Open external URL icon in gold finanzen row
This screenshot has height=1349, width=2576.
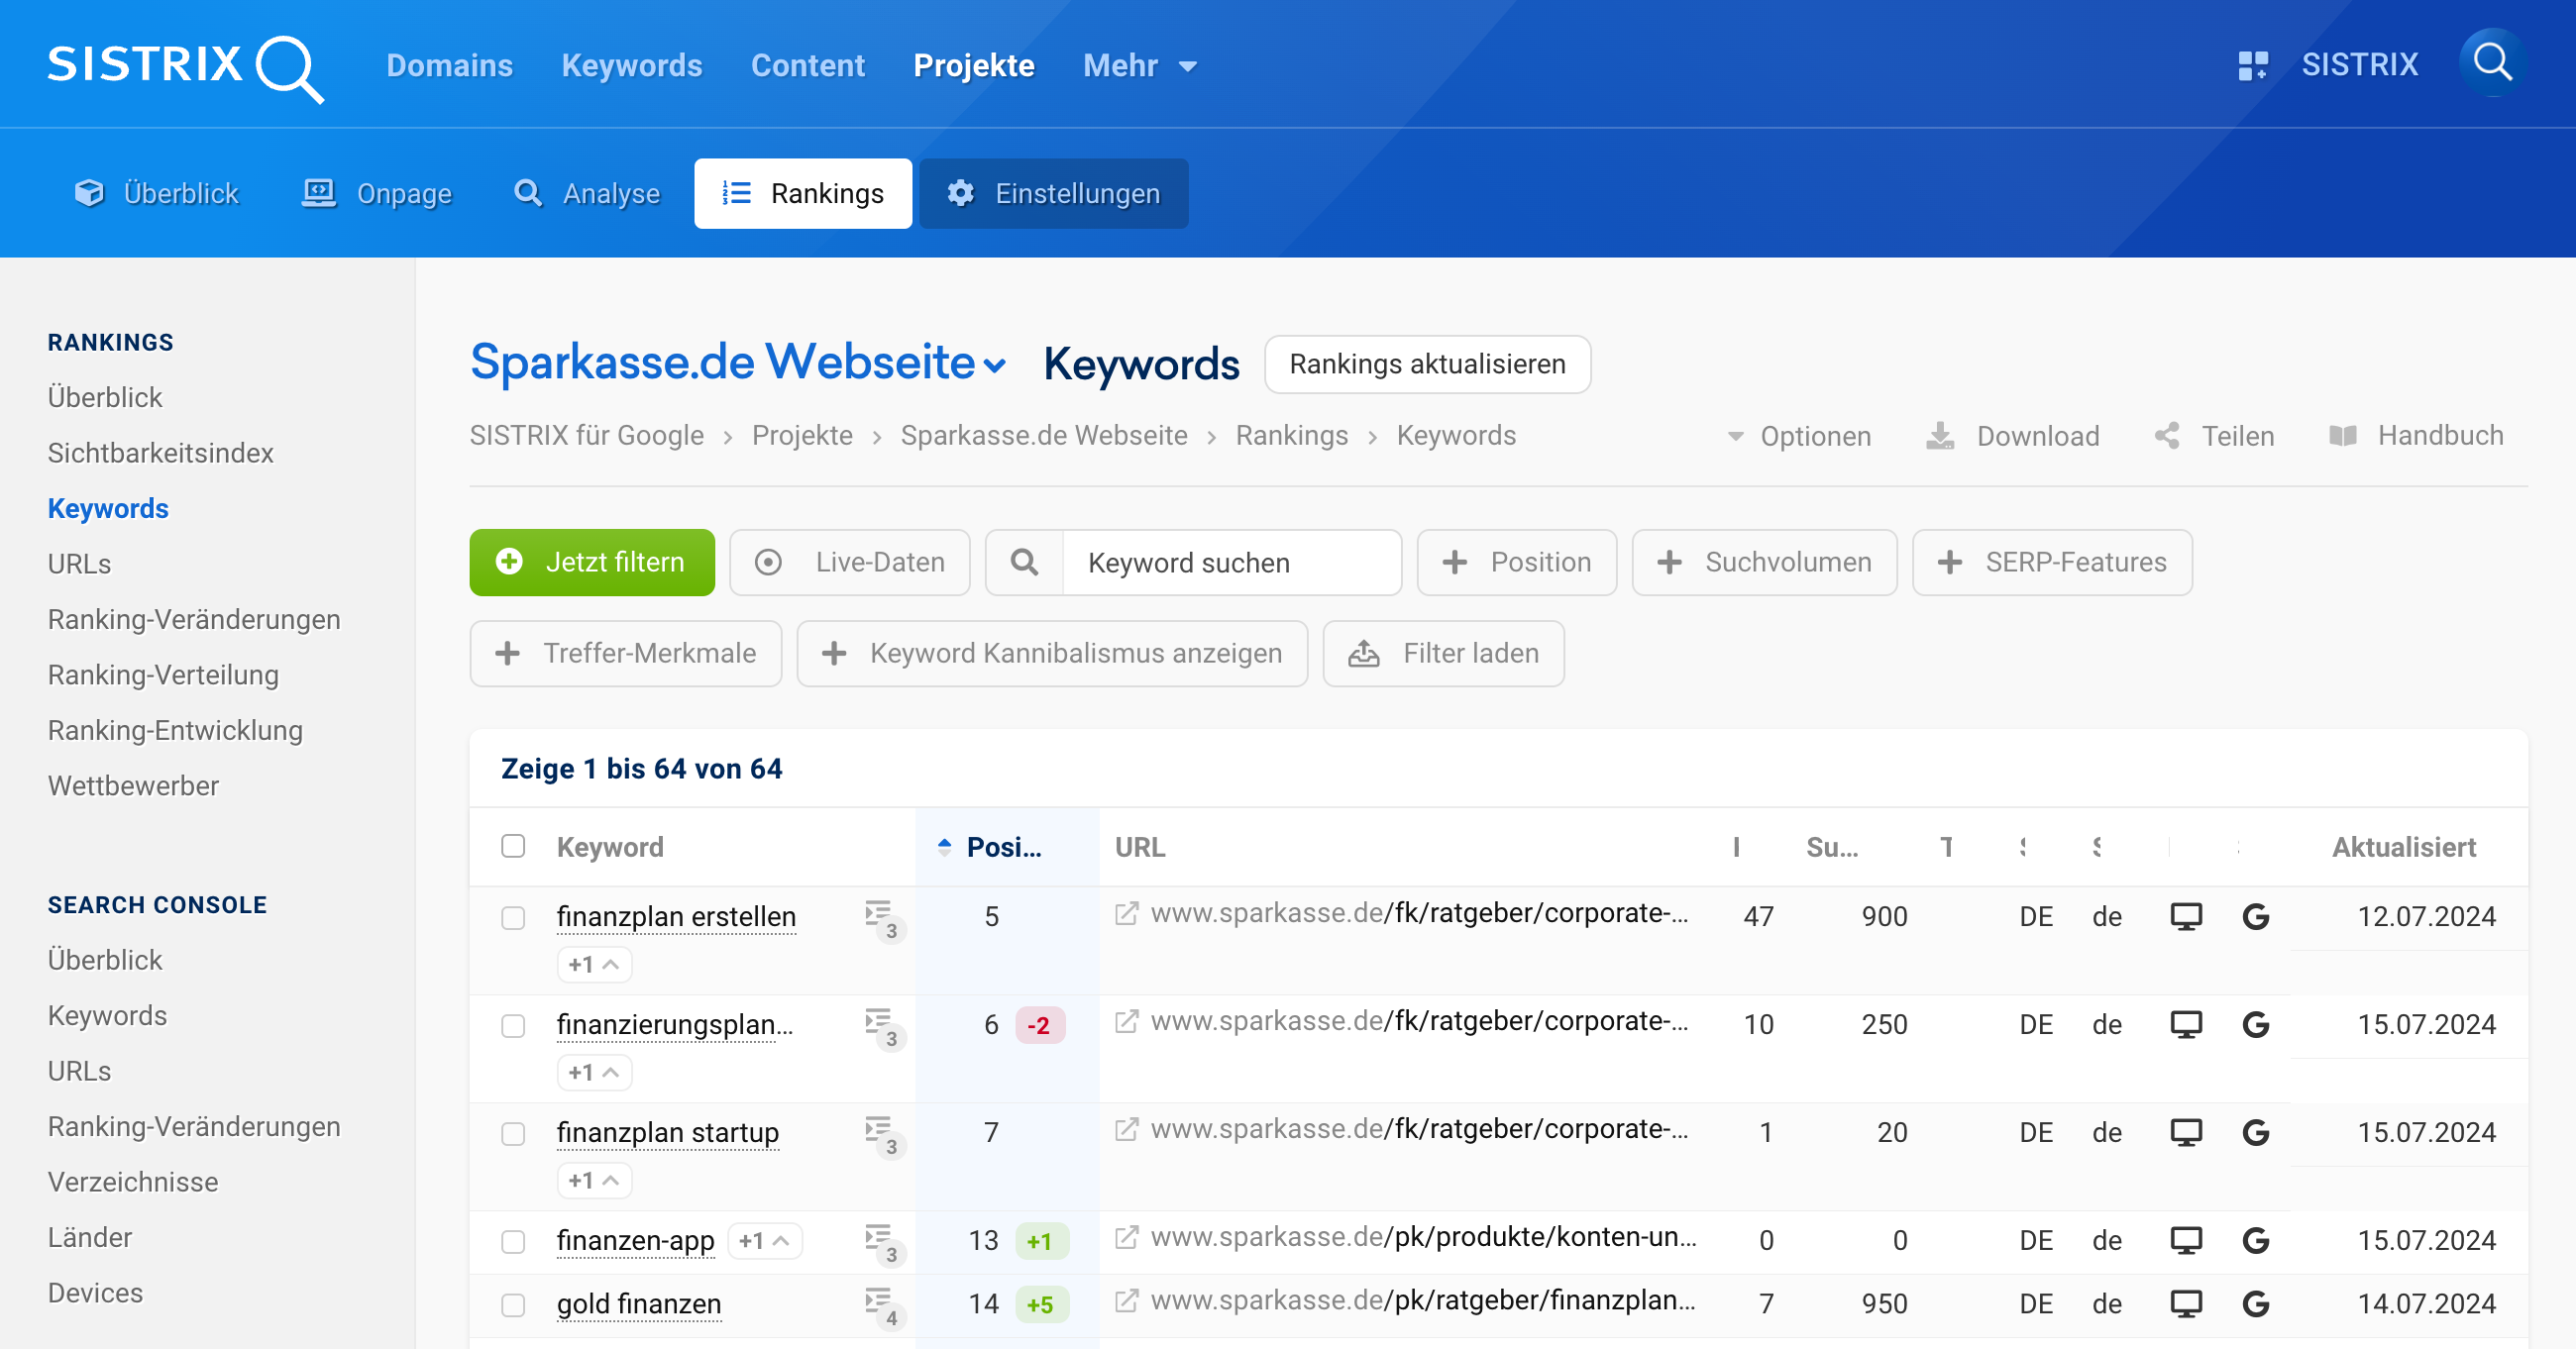1127,1300
